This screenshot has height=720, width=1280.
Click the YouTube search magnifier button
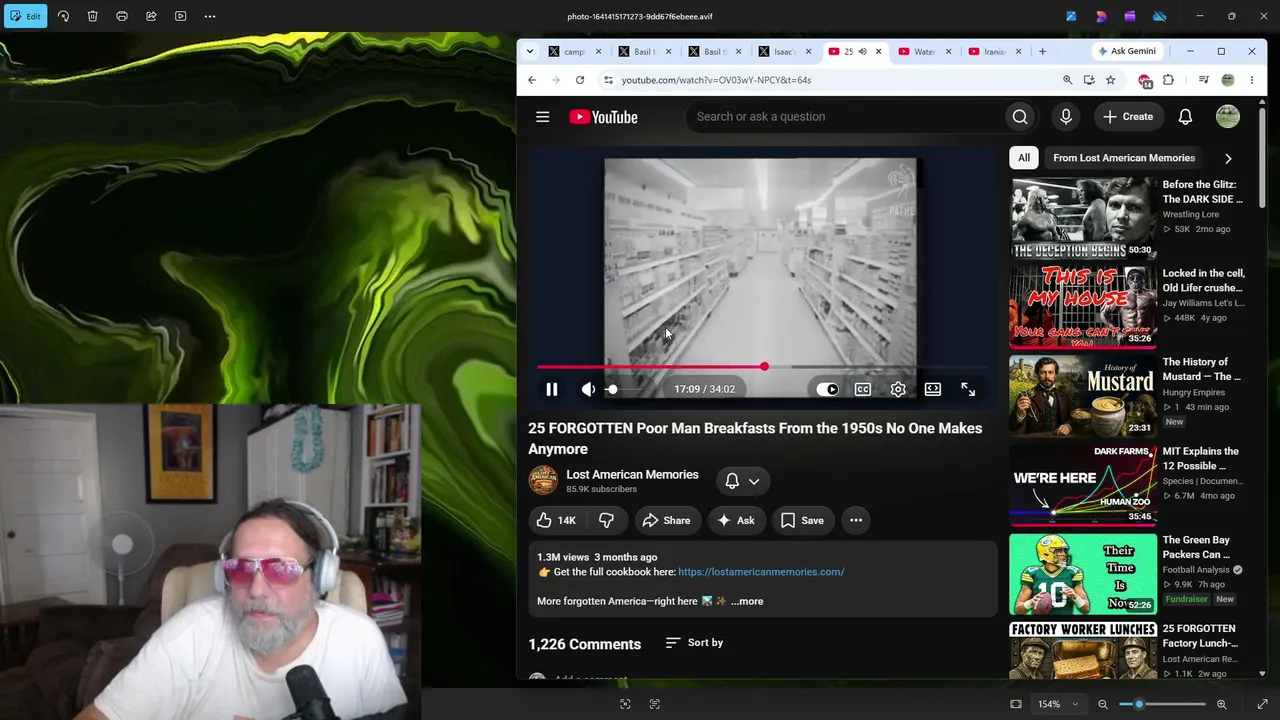click(1020, 117)
